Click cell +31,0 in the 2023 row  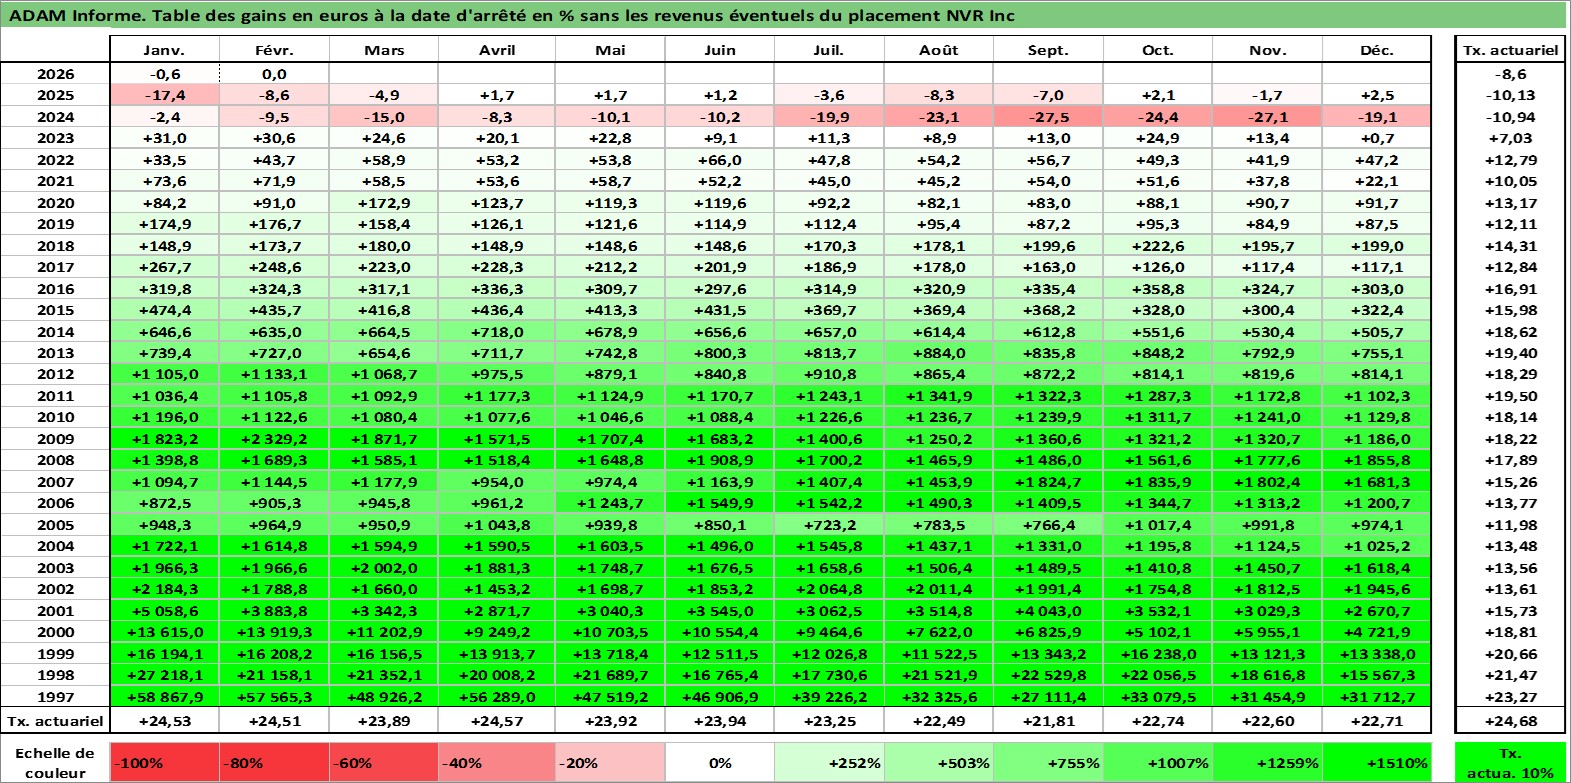164,138
